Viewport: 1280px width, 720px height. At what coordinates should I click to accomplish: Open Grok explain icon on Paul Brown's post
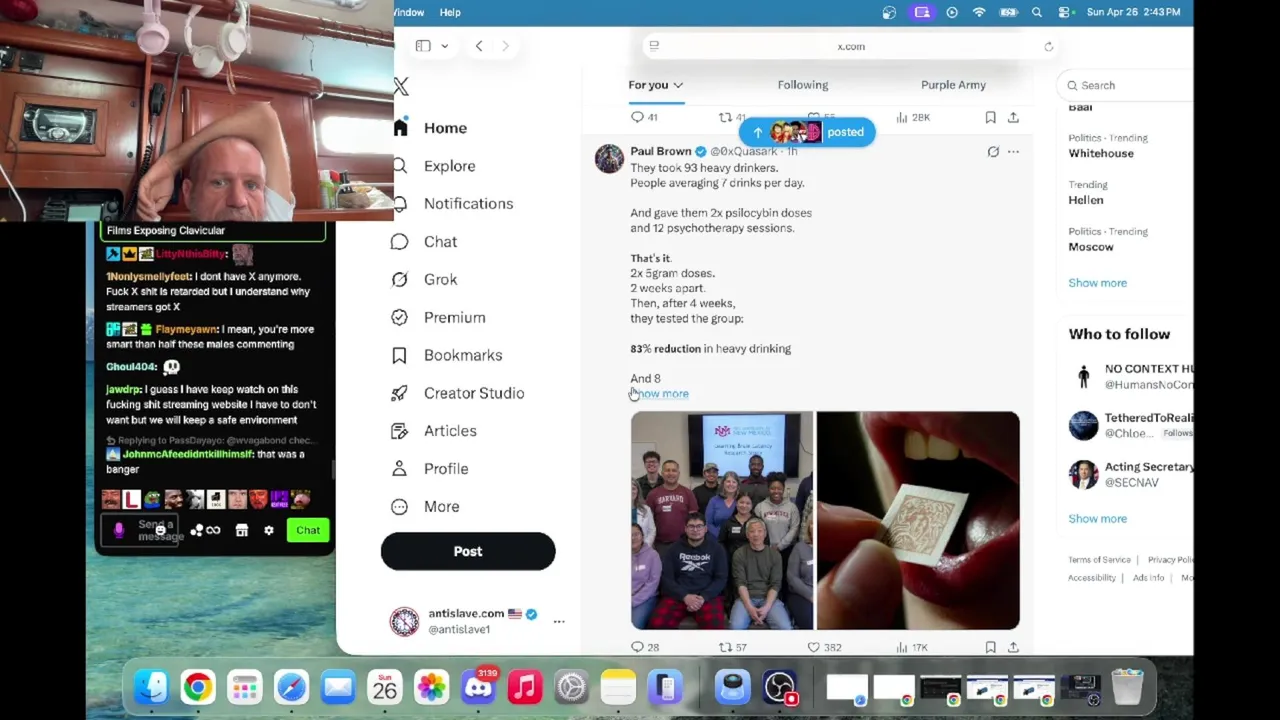[x=993, y=152]
